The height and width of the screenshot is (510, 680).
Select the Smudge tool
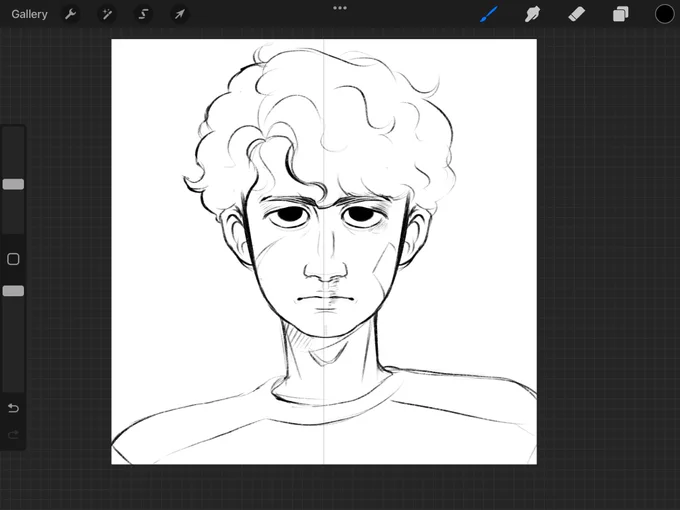pos(533,14)
